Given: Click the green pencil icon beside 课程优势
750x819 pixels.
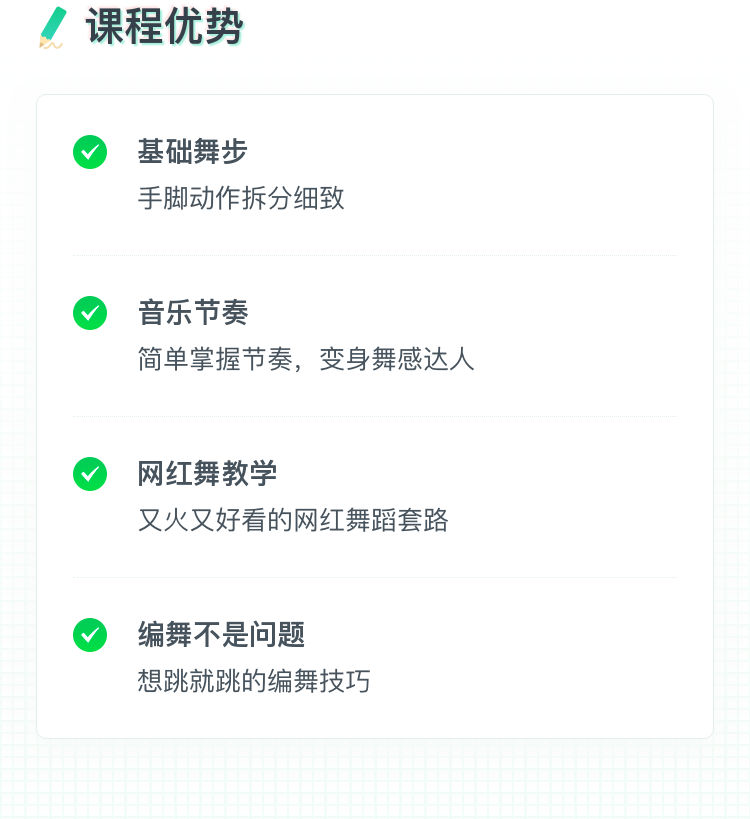Looking at the screenshot, I should tap(53, 27).
